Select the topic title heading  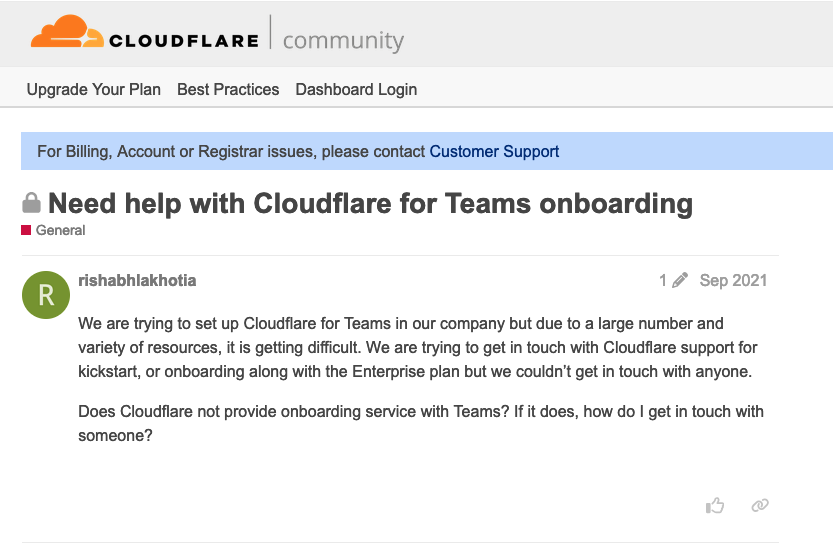370,203
